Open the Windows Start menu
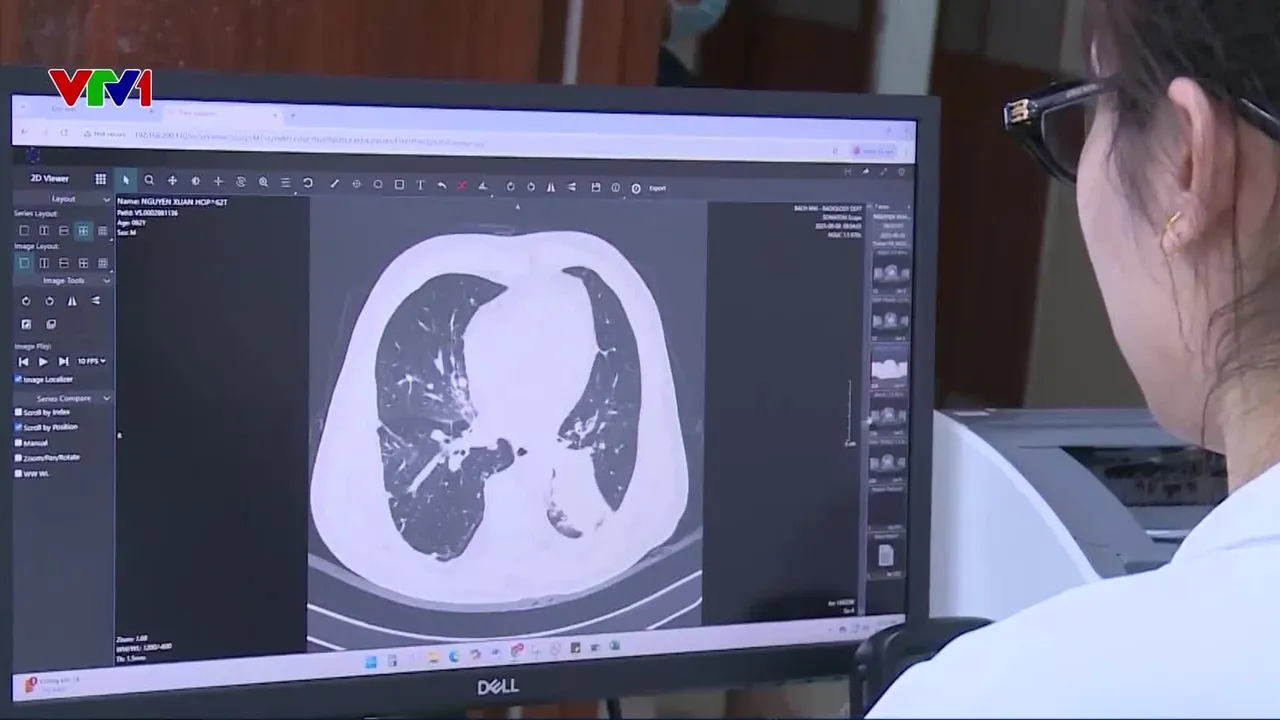The width and height of the screenshot is (1280, 720). [x=371, y=661]
